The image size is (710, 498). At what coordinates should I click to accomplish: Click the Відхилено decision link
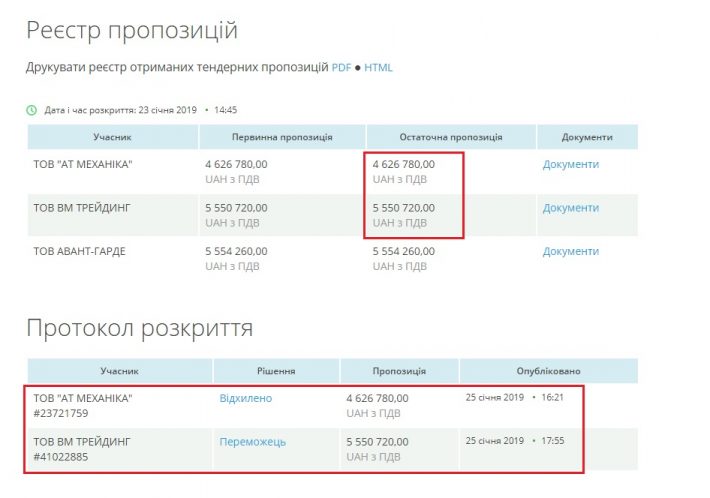246,398
